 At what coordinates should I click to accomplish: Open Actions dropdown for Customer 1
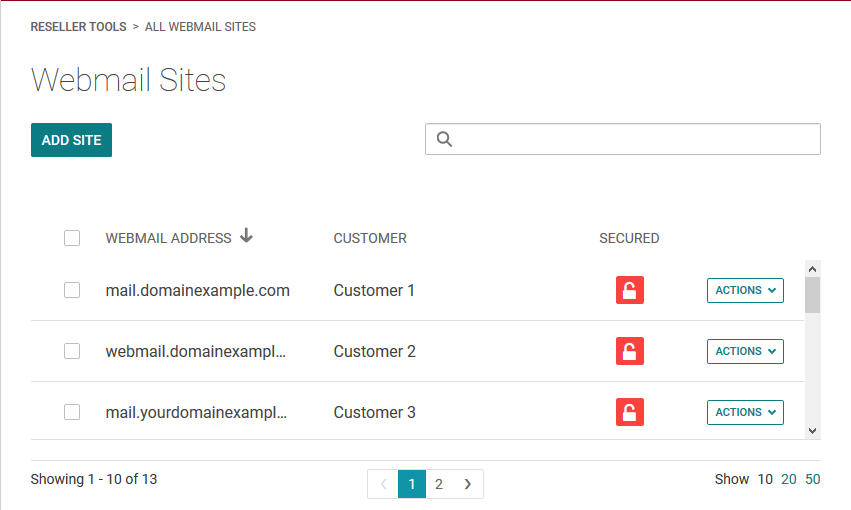745,290
